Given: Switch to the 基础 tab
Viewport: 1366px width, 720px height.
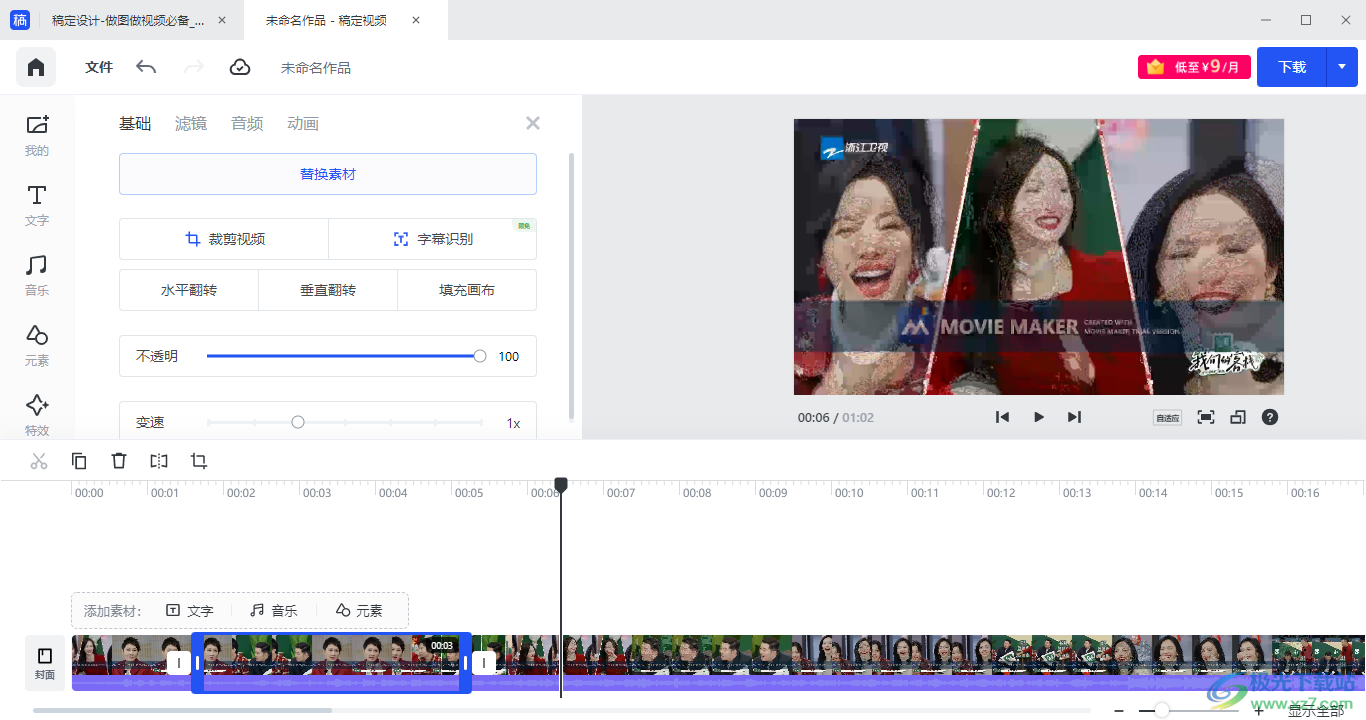Looking at the screenshot, I should pyautogui.click(x=135, y=123).
